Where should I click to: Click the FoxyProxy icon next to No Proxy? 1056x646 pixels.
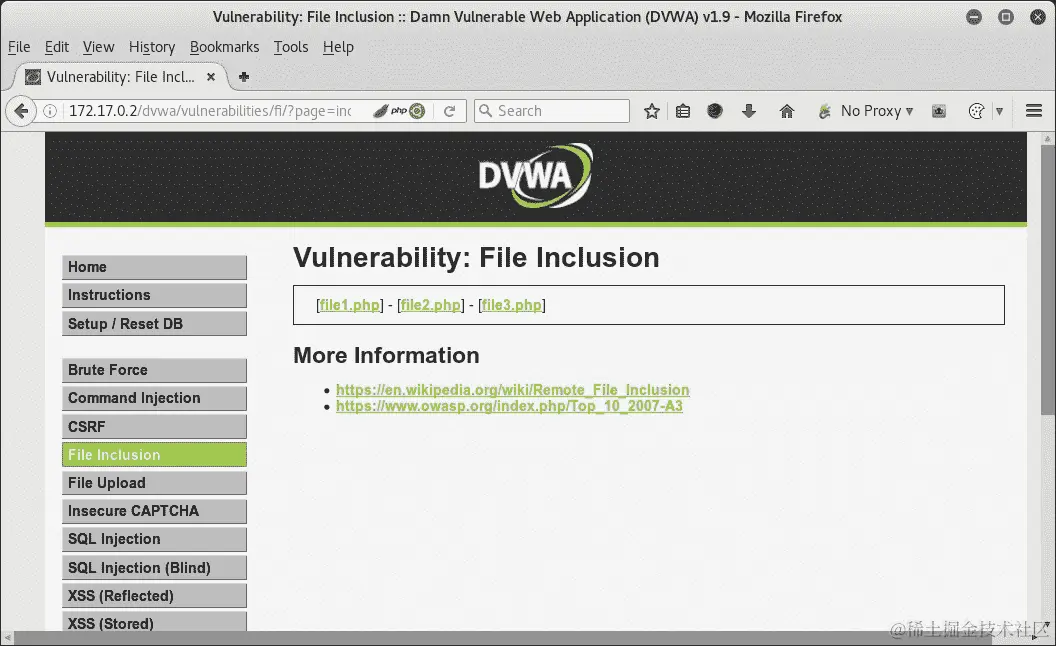824,111
